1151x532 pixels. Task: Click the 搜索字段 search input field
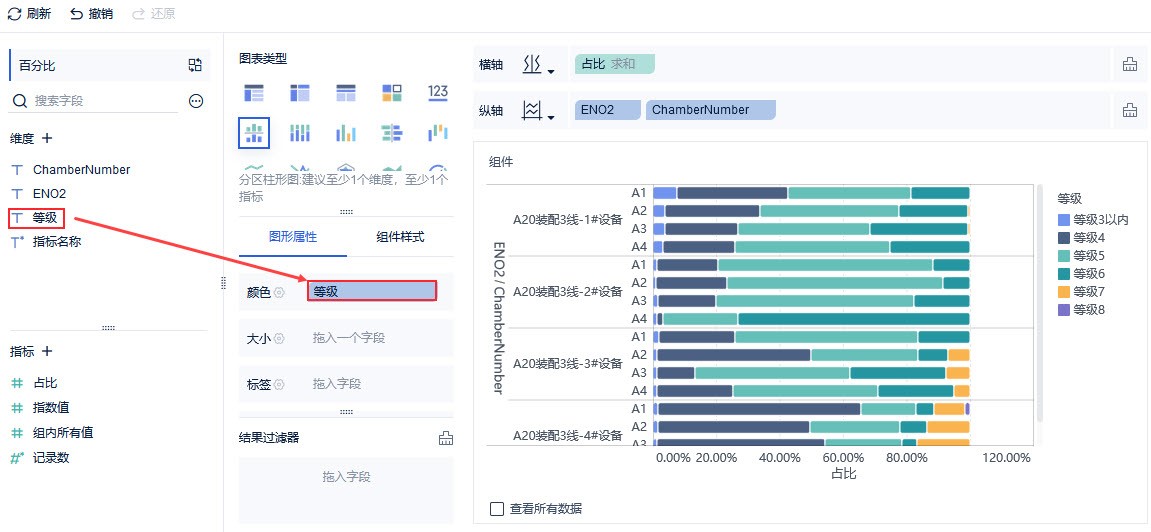[100, 101]
